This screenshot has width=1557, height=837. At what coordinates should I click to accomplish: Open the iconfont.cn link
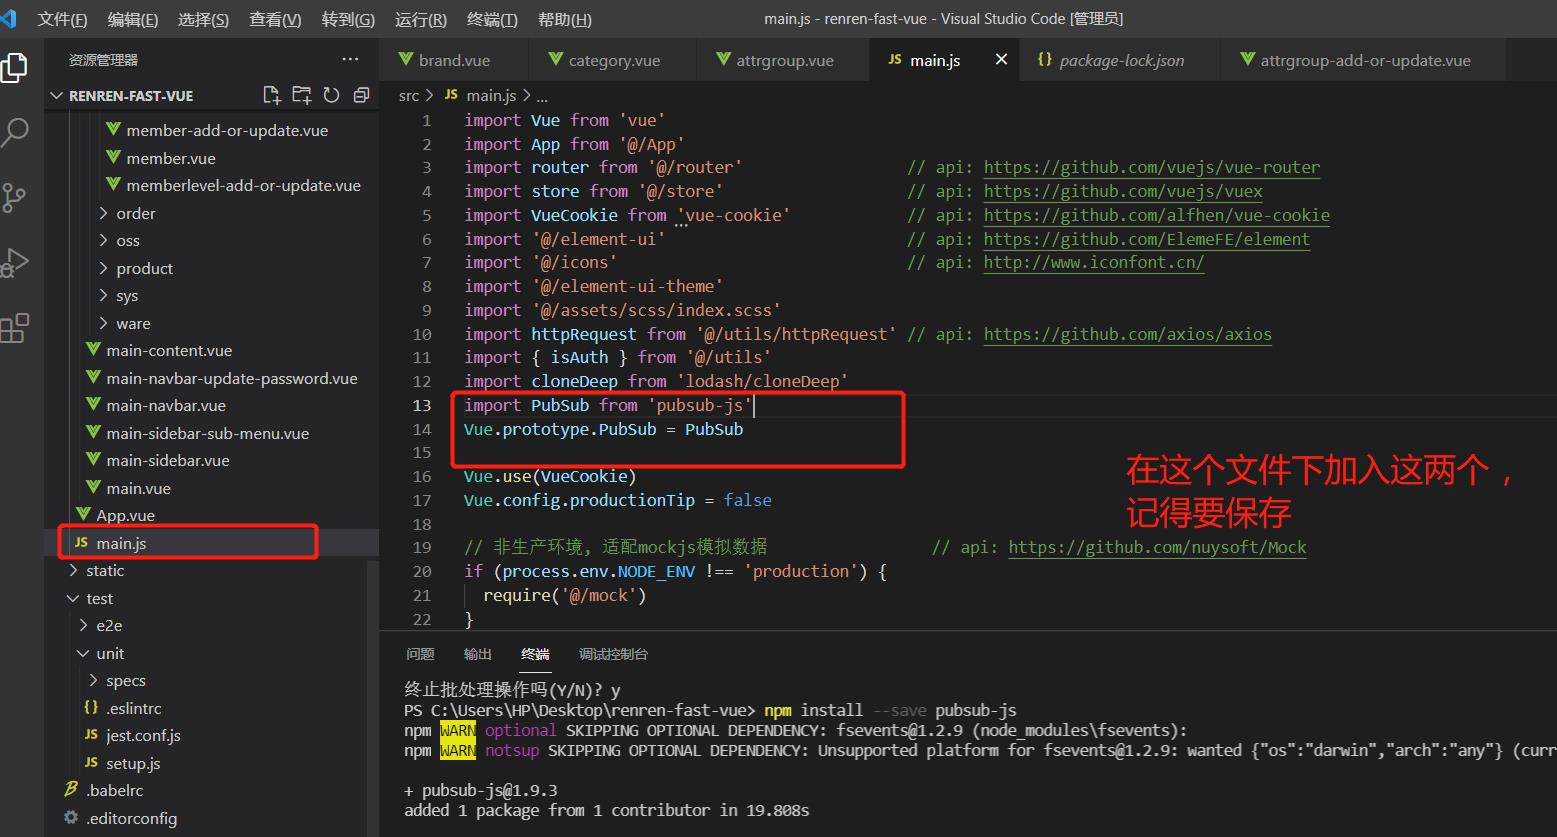click(1094, 262)
